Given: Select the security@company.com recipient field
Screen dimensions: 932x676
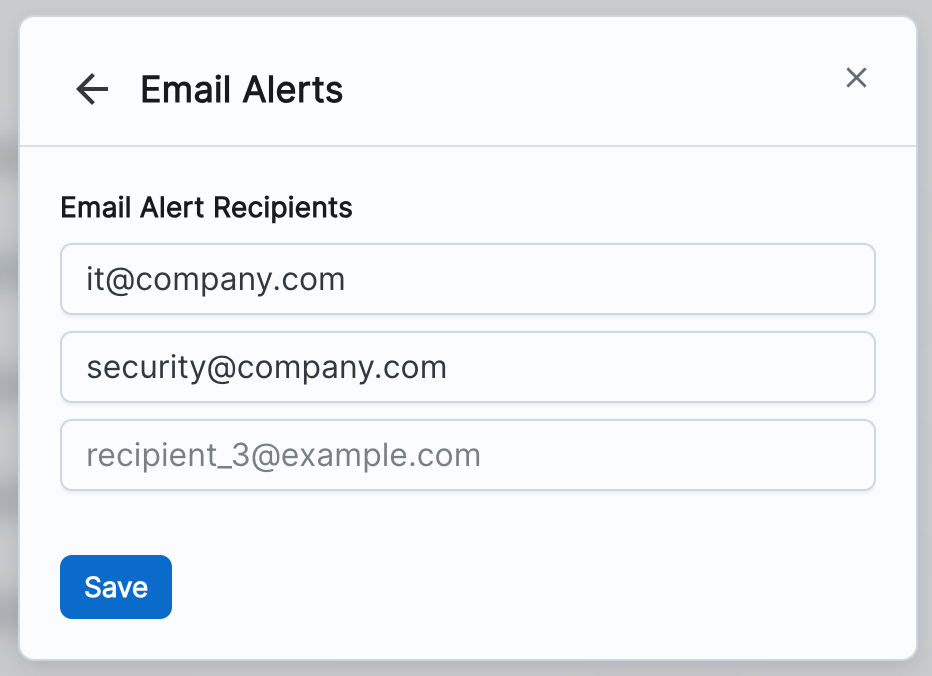Looking at the screenshot, I should [467, 367].
